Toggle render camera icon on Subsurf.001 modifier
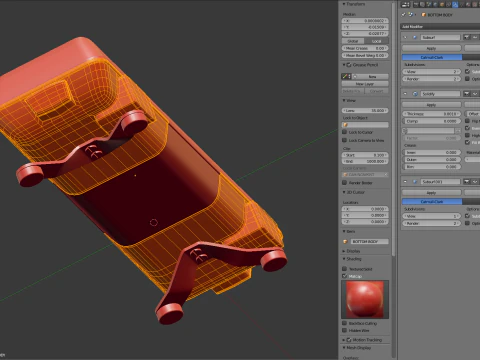This screenshot has height=360, width=480. pos(467,182)
